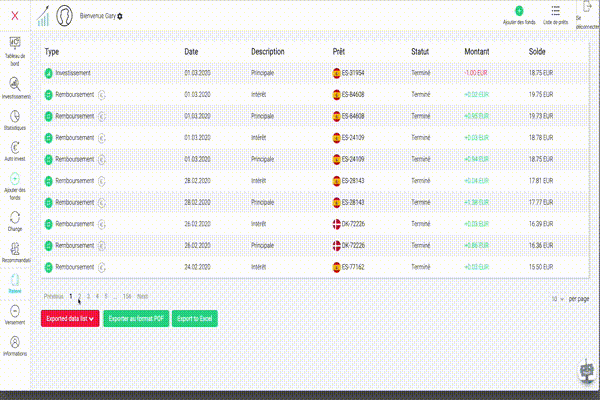Click Exporter au format PDF button

click(135, 318)
